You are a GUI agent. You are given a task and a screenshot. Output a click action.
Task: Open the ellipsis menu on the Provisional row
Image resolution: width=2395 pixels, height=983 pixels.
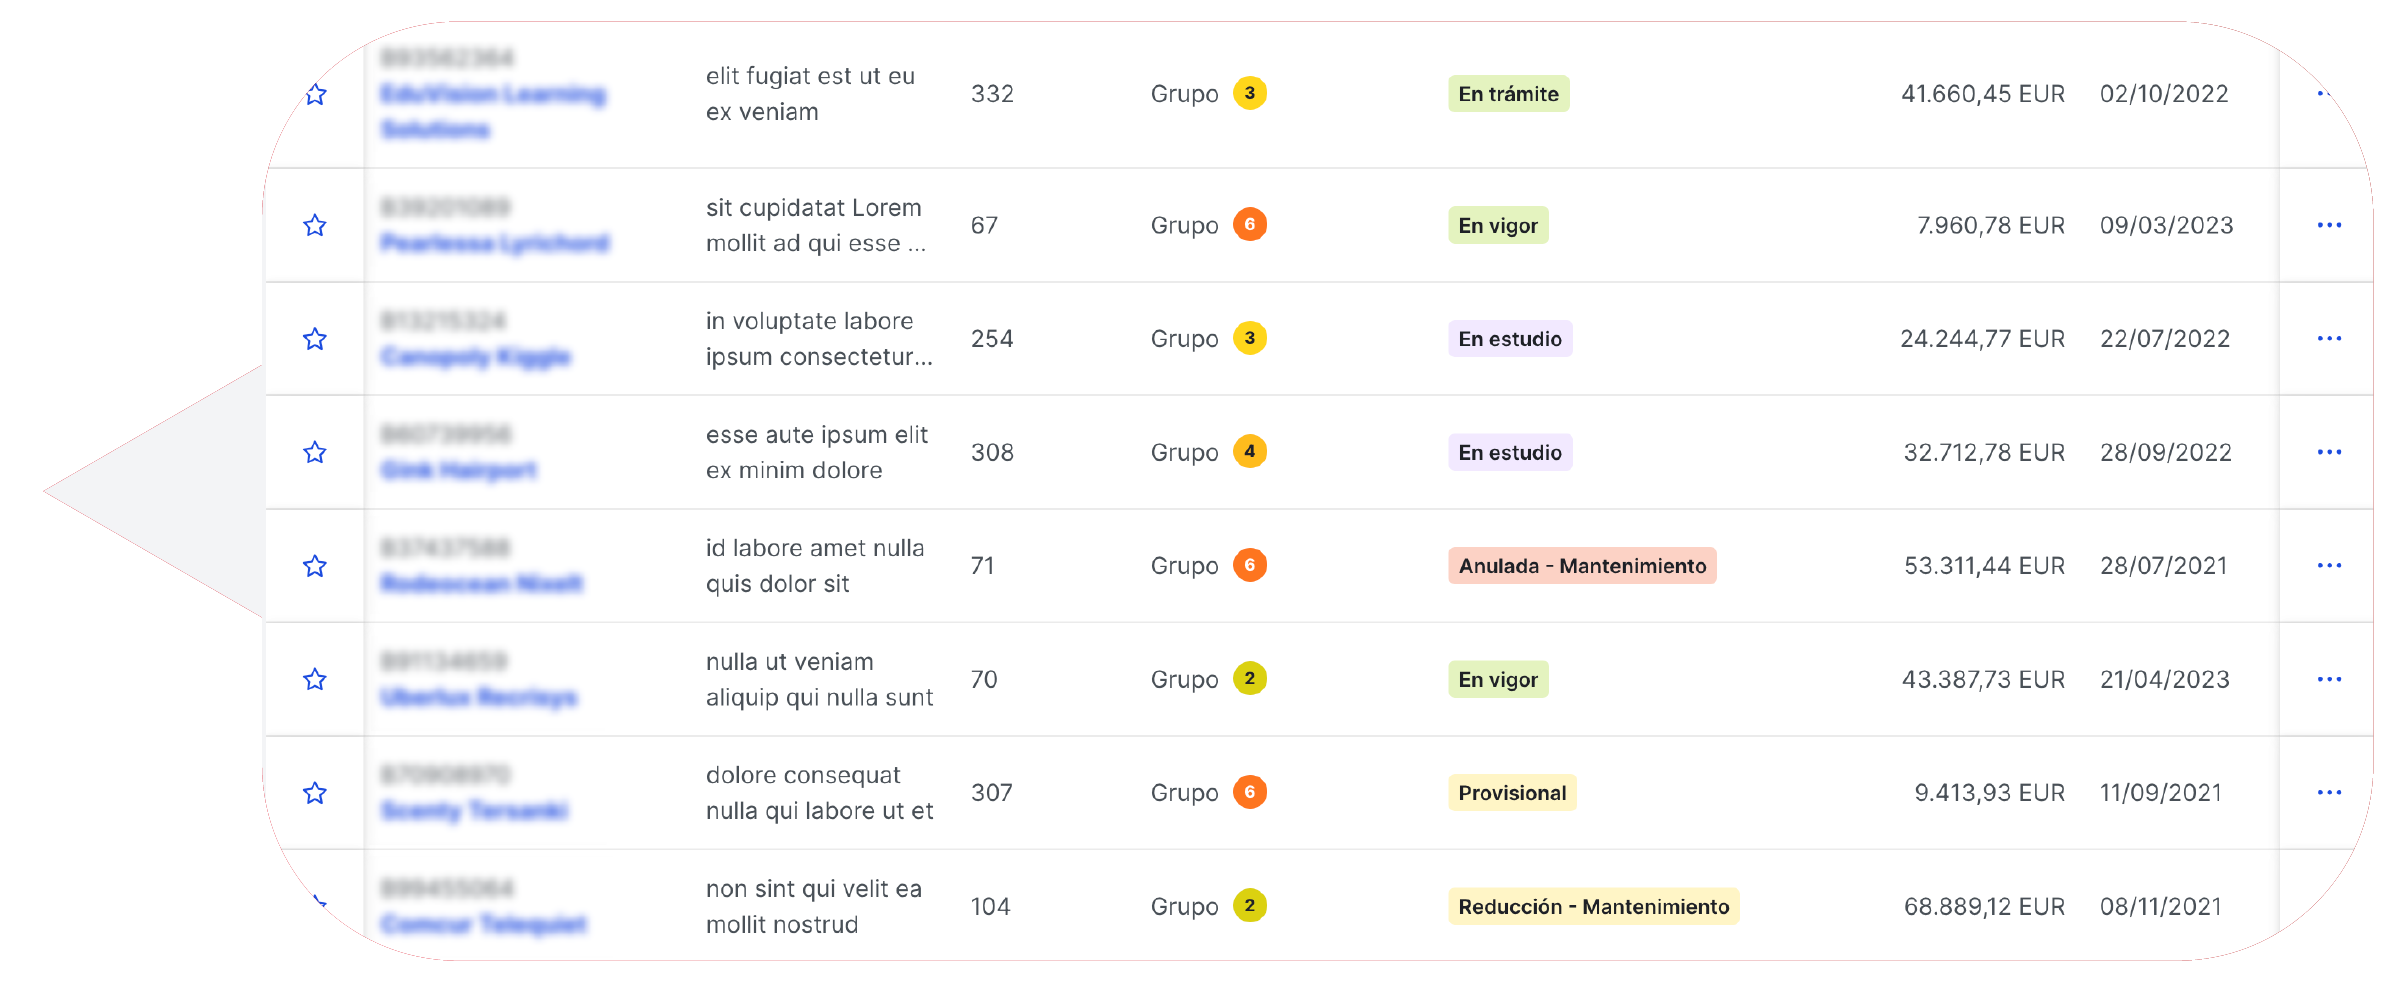click(x=2330, y=792)
